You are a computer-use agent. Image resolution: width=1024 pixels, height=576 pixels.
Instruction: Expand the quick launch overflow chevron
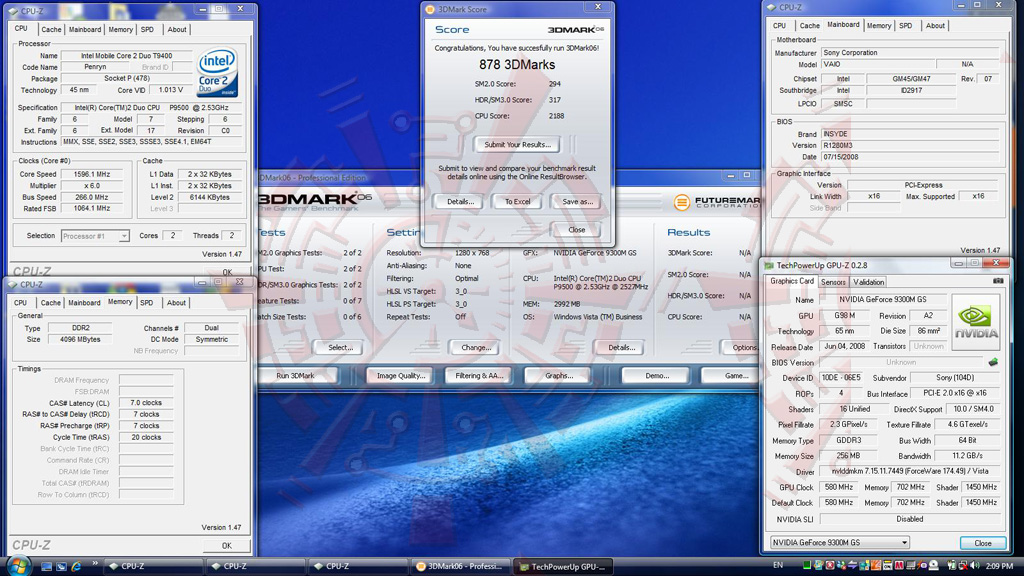click(x=95, y=563)
